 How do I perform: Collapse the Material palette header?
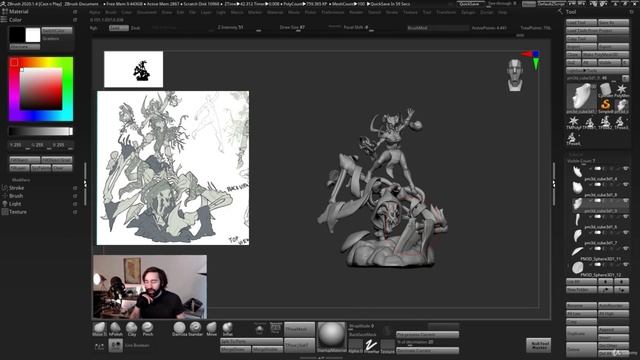[18, 11]
